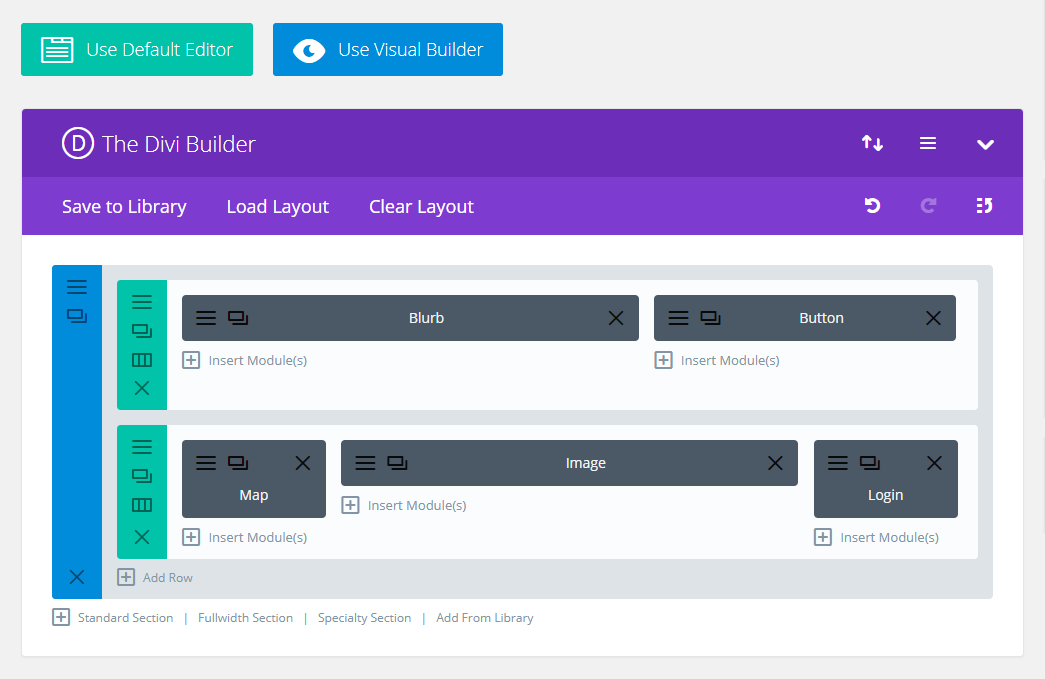This screenshot has height=679, width=1045.
Task: Change second row column structure
Action: pyautogui.click(x=142, y=505)
